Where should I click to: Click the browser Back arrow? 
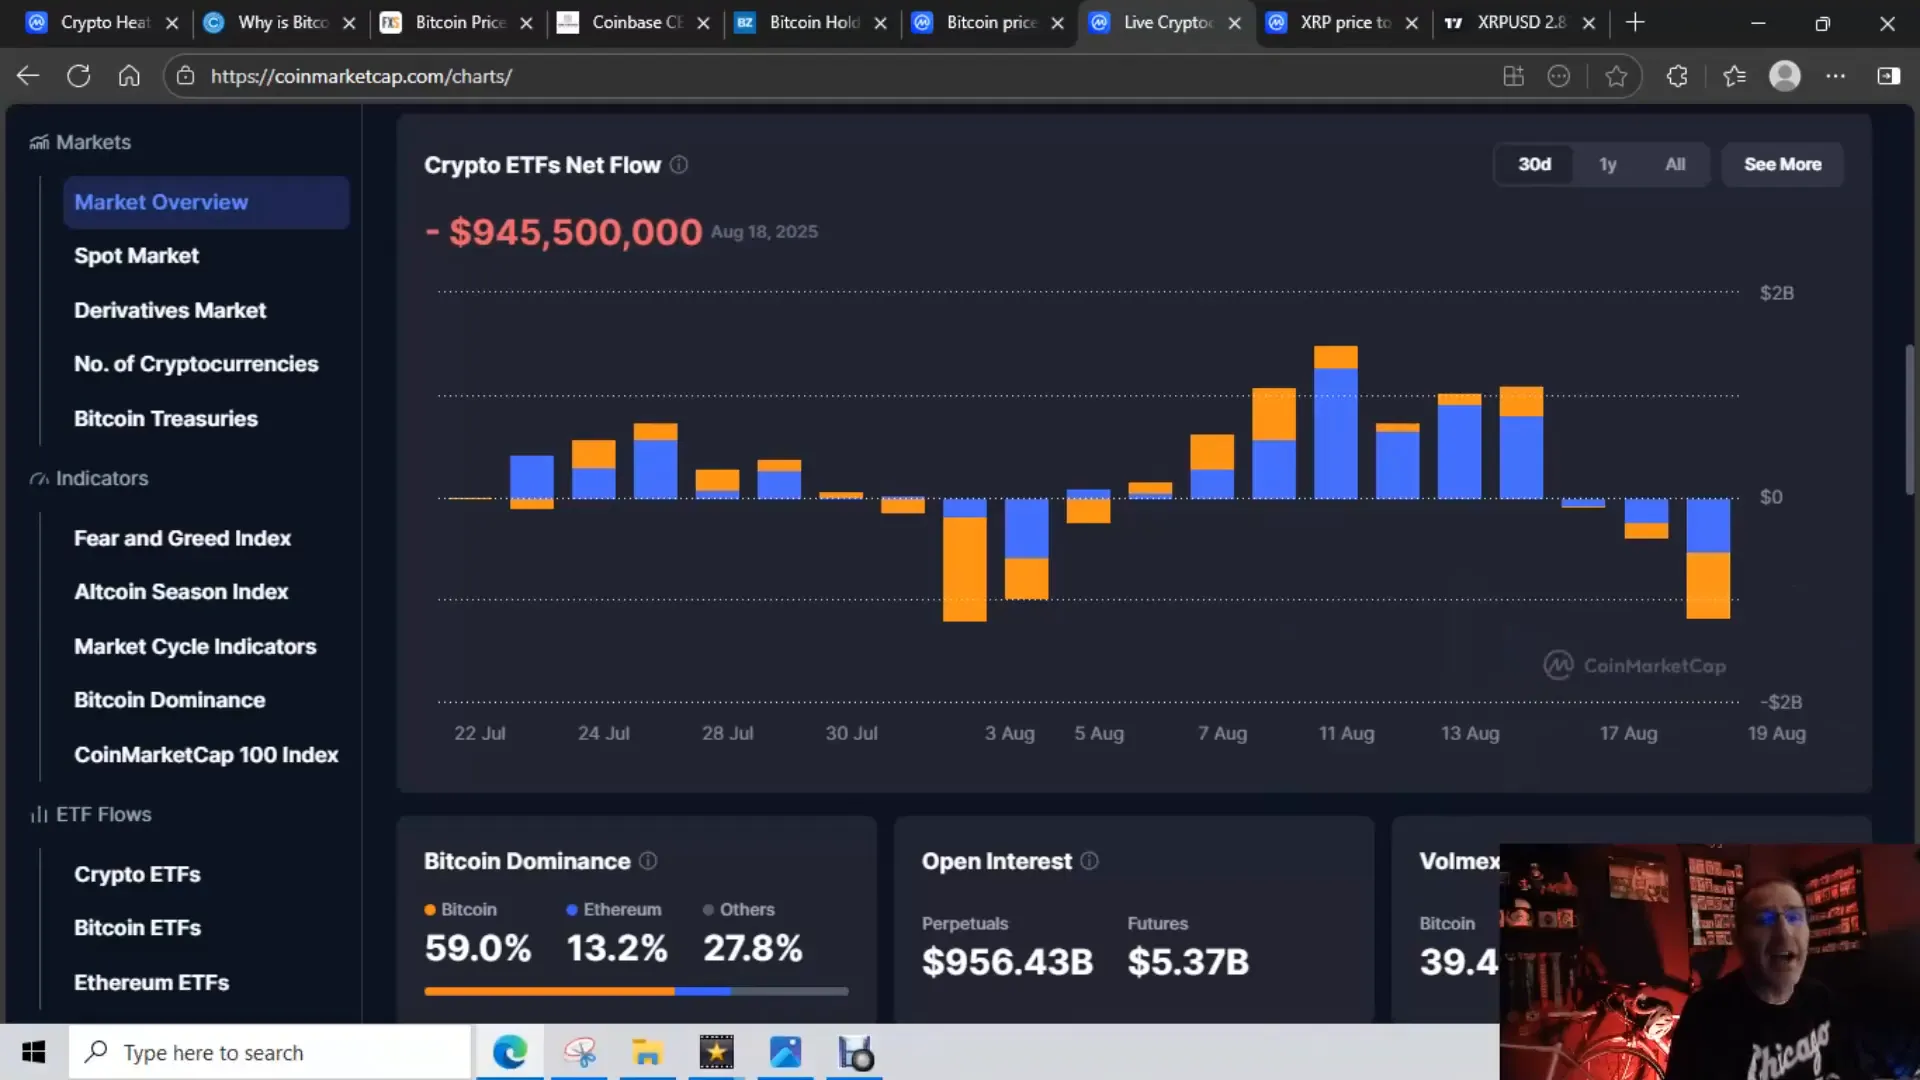tap(28, 76)
